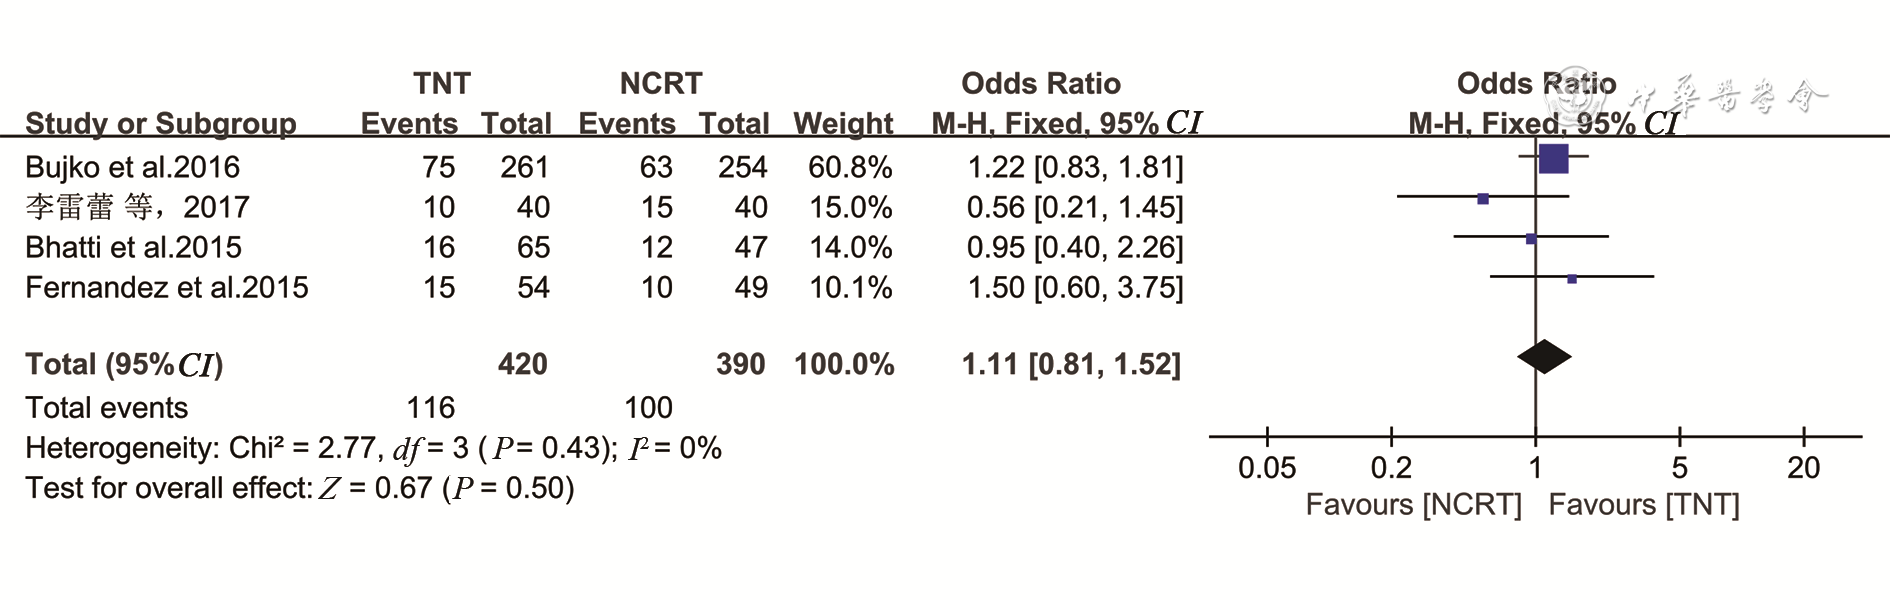Click the NCRT group header

661,83
